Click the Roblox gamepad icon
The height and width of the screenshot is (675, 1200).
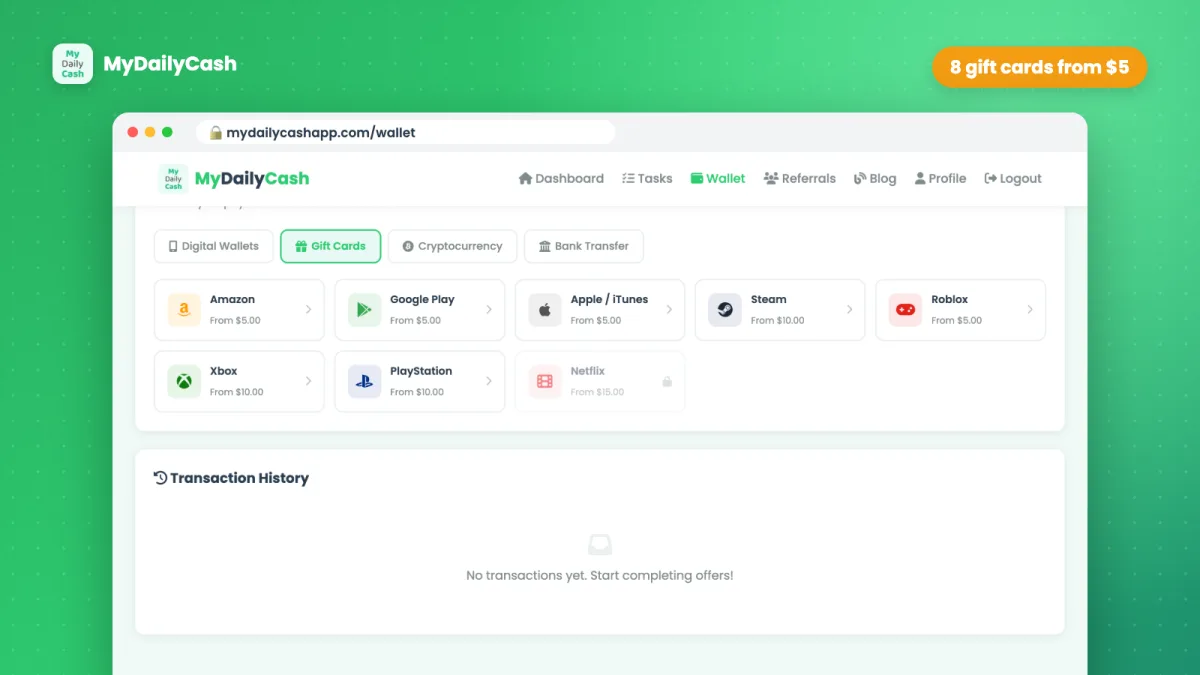pyautogui.click(x=905, y=310)
